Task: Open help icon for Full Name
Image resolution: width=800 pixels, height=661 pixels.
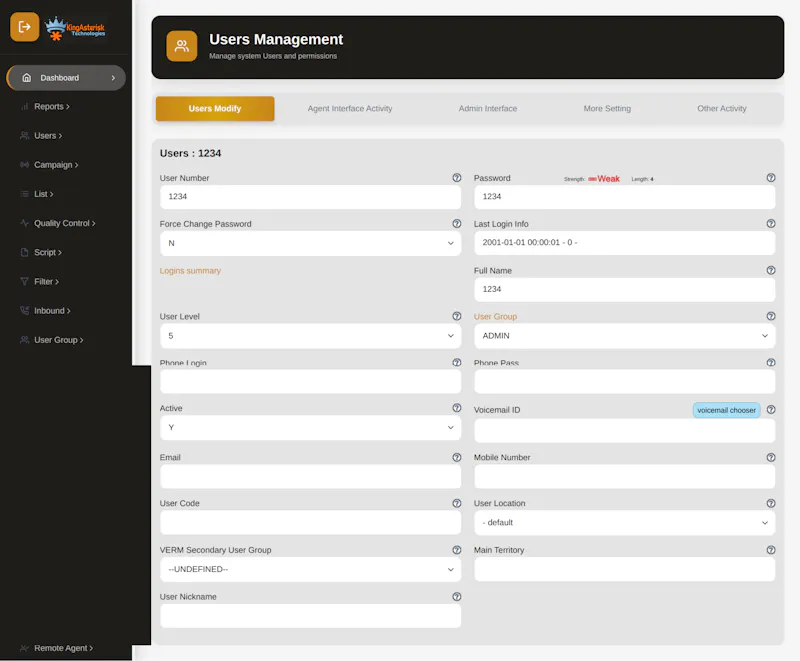Action: tap(771, 270)
